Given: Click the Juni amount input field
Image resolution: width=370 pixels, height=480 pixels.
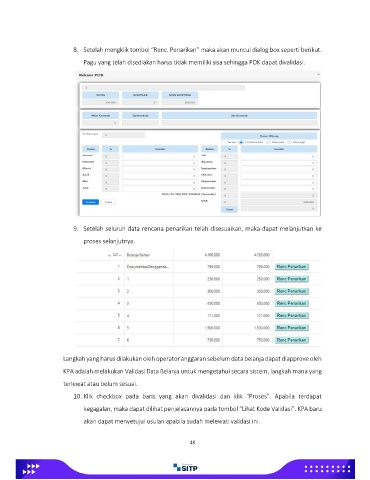Looking at the screenshot, I should [159, 189].
